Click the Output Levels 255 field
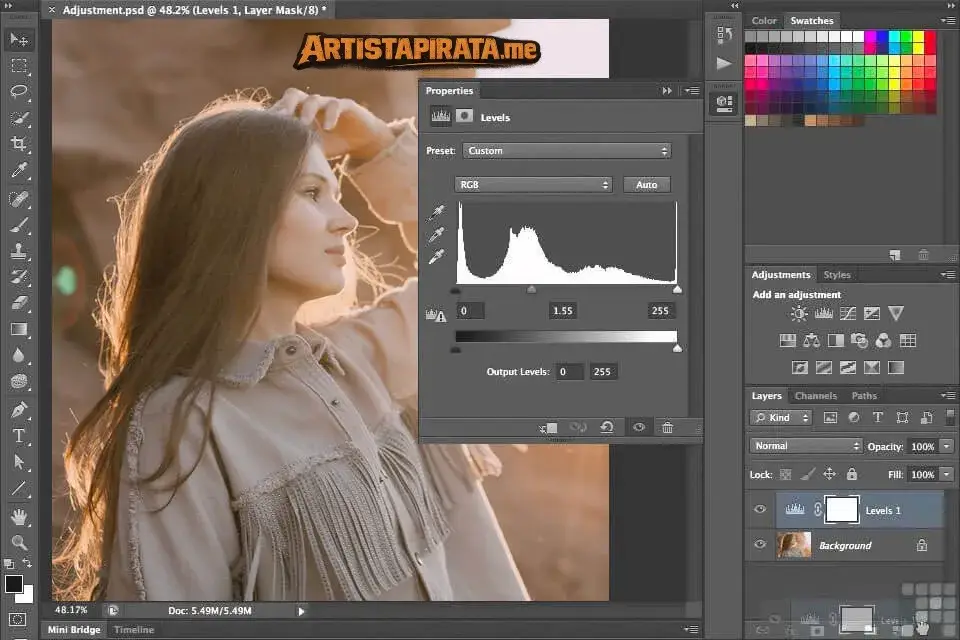This screenshot has width=960, height=640. click(x=602, y=371)
